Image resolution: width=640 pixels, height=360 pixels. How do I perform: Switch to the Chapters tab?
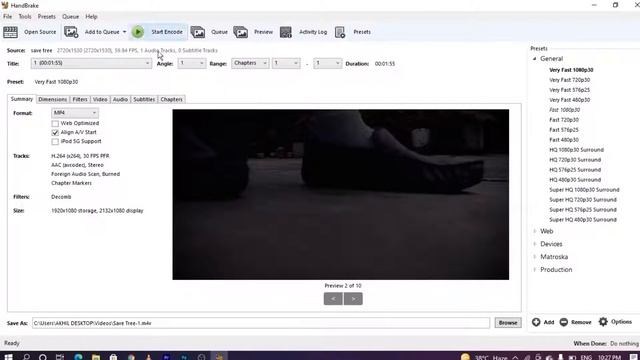tap(171, 100)
